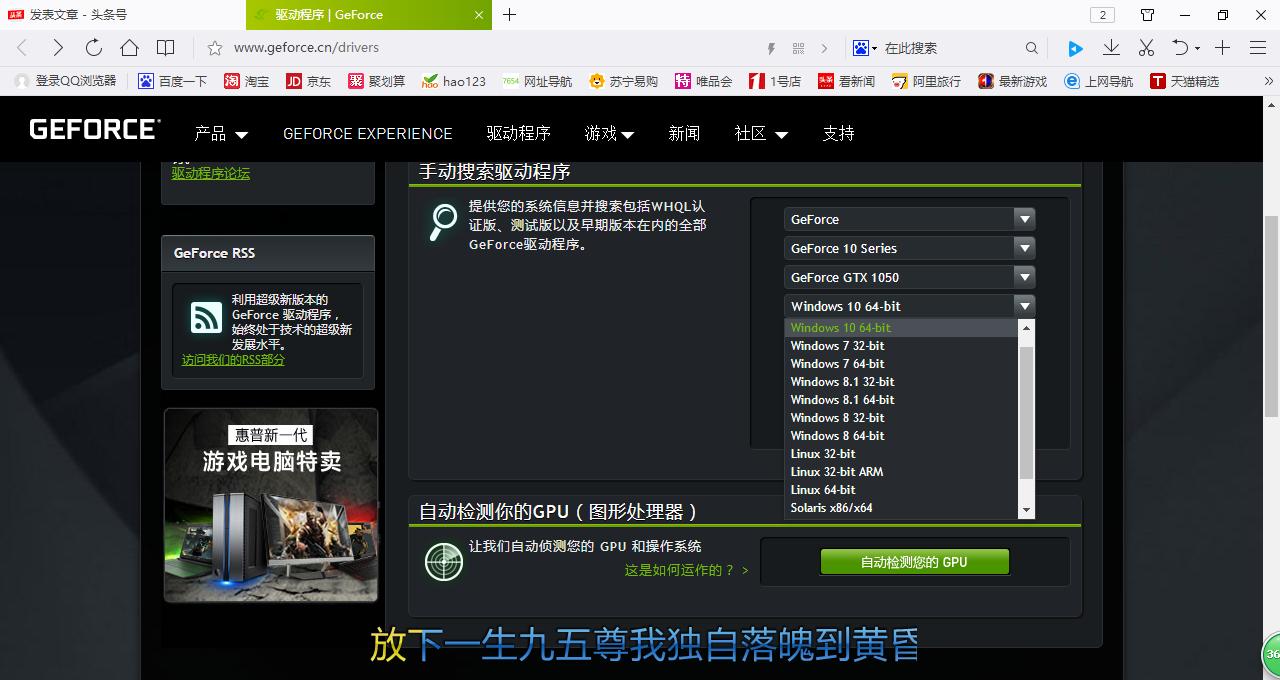Choose Windows 8.1 64-bit option
The width and height of the screenshot is (1280, 680).
901,400
